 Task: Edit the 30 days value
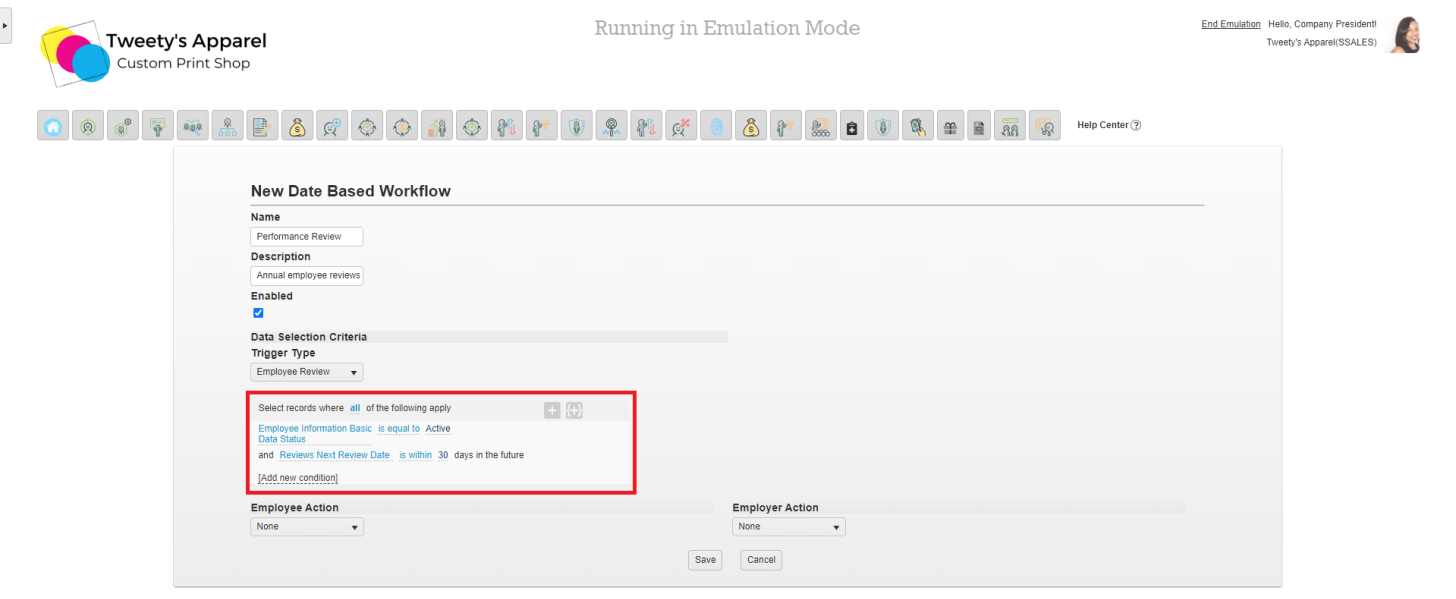[443, 455]
